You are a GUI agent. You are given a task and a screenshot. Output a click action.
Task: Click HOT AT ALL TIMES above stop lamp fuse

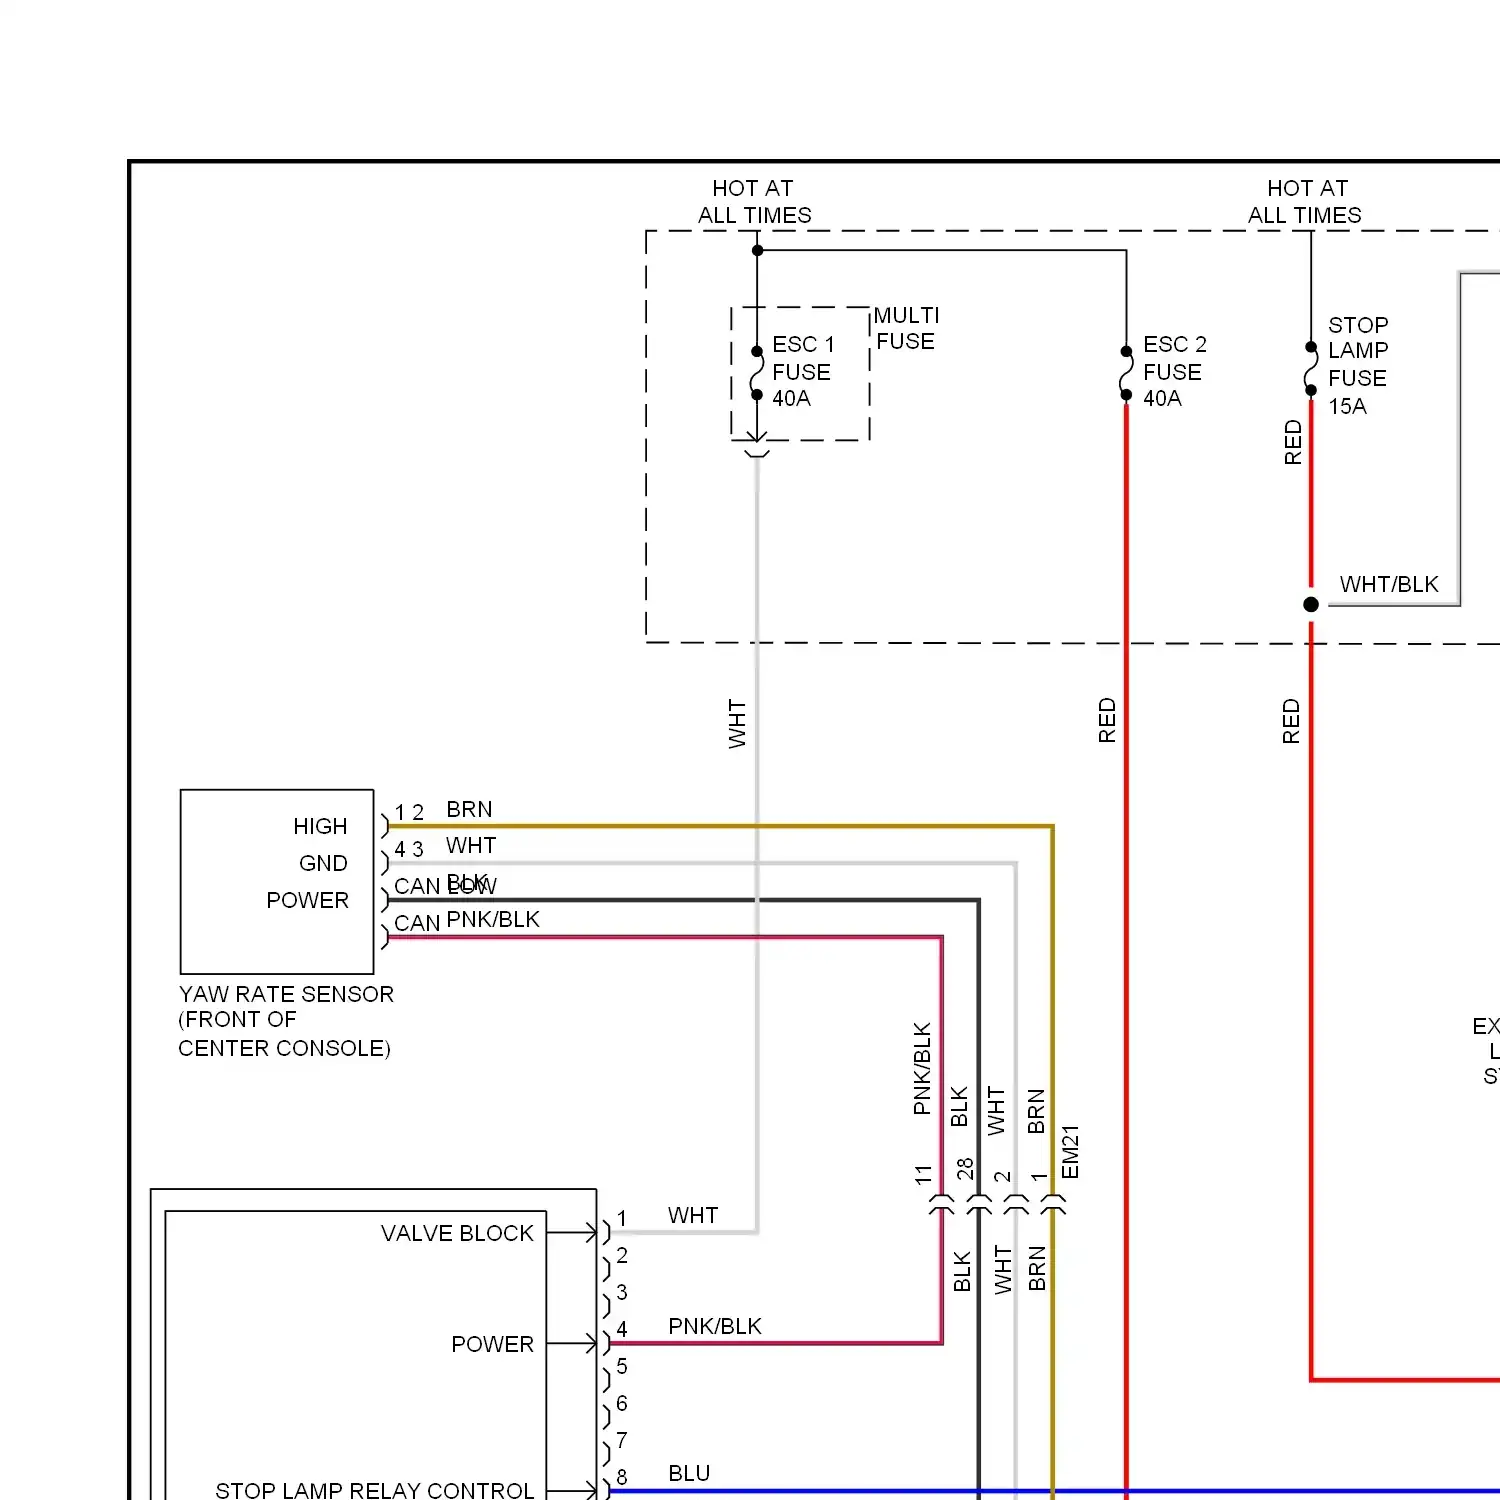[x=1305, y=201]
